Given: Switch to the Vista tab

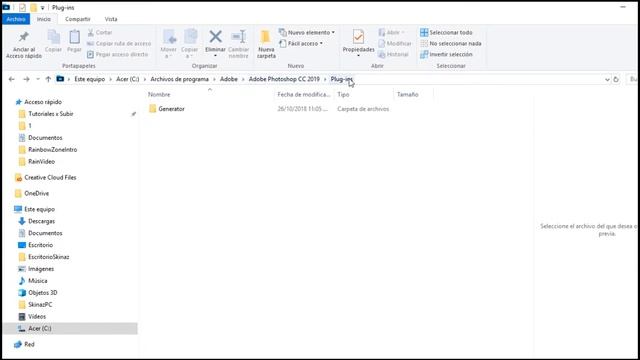Looking at the screenshot, I should [111, 19].
